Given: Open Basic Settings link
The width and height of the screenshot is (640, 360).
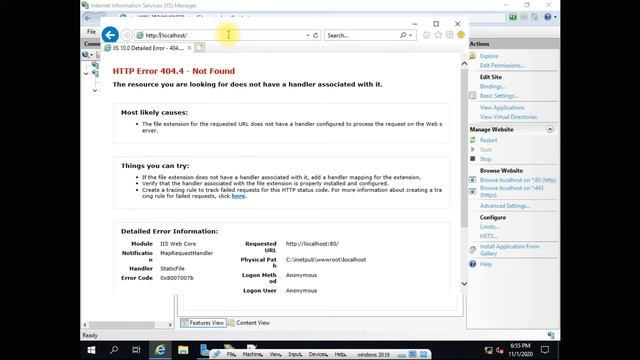Looking at the screenshot, I should pyautogui.click(x=499, y=96).
